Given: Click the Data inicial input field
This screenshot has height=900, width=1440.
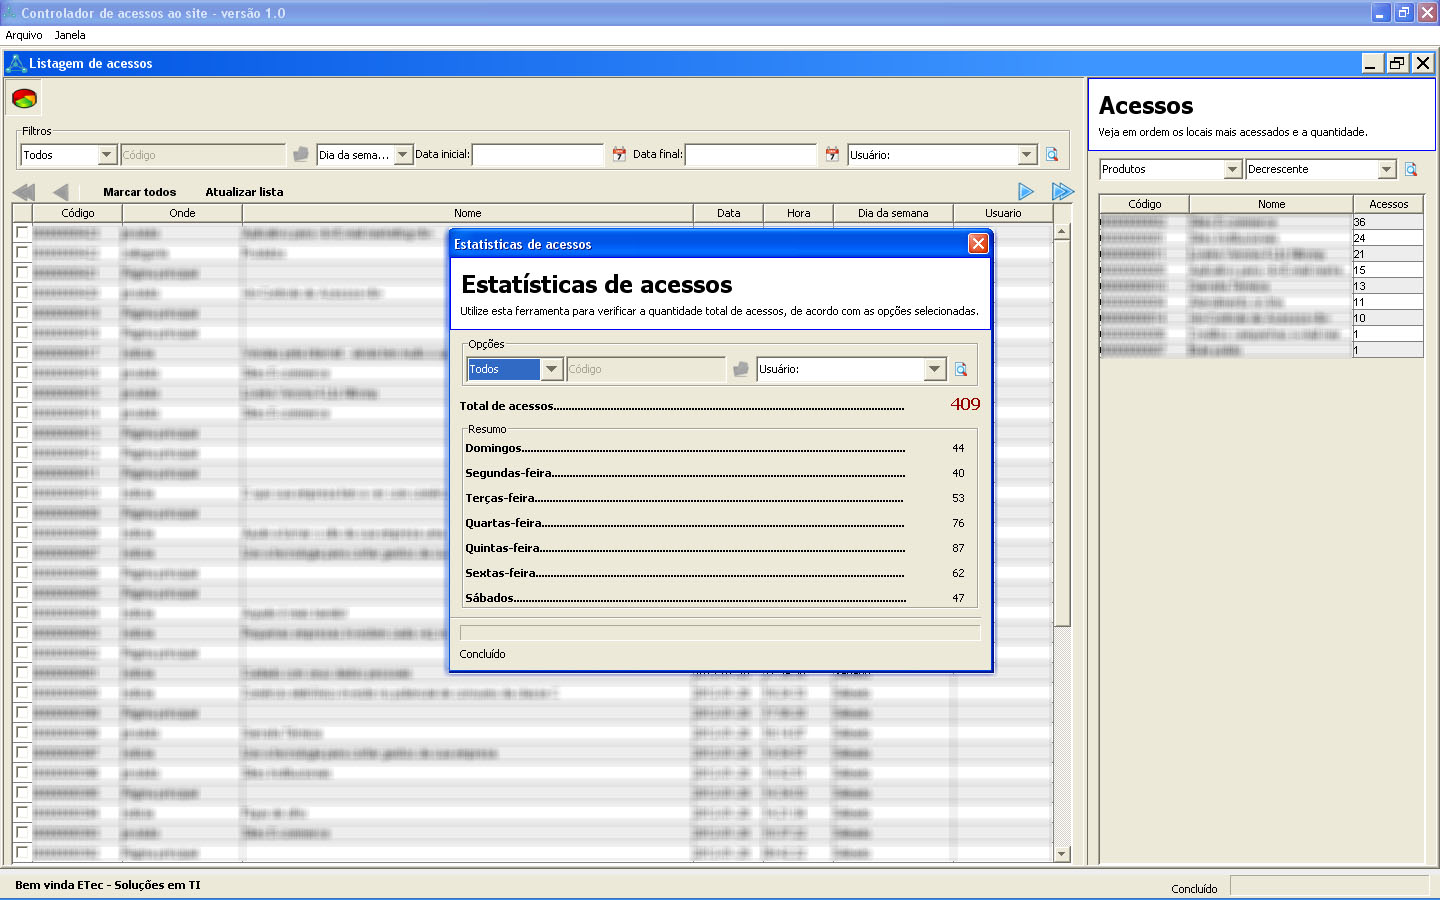Looking at the screenshot, I should point(538,155).
